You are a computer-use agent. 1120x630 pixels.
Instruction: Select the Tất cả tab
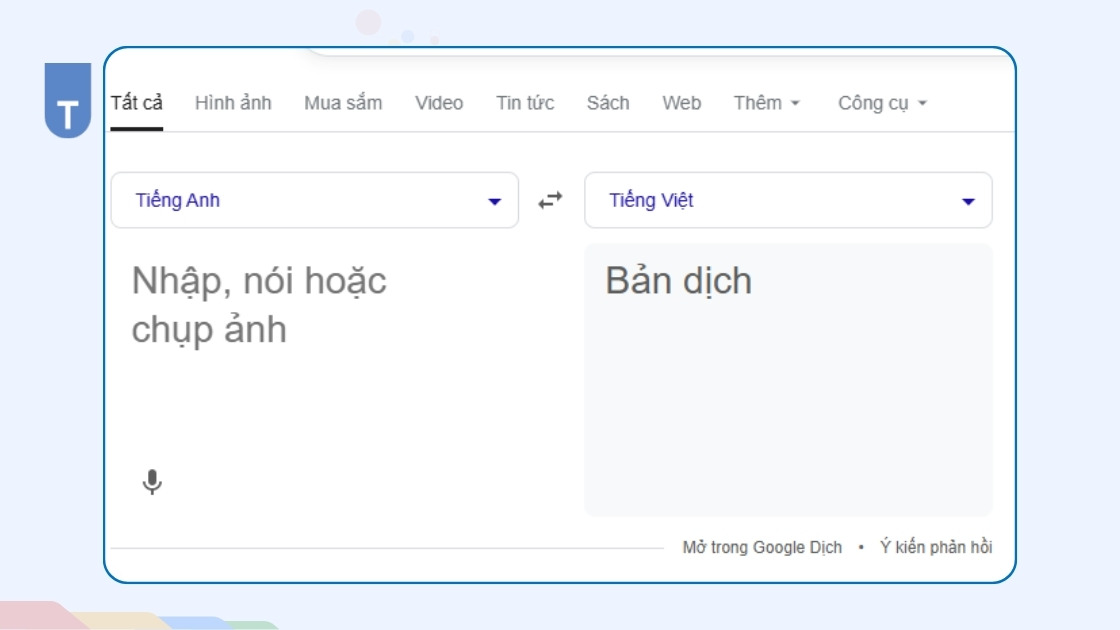pyautogui.click(x=136, y=103)
